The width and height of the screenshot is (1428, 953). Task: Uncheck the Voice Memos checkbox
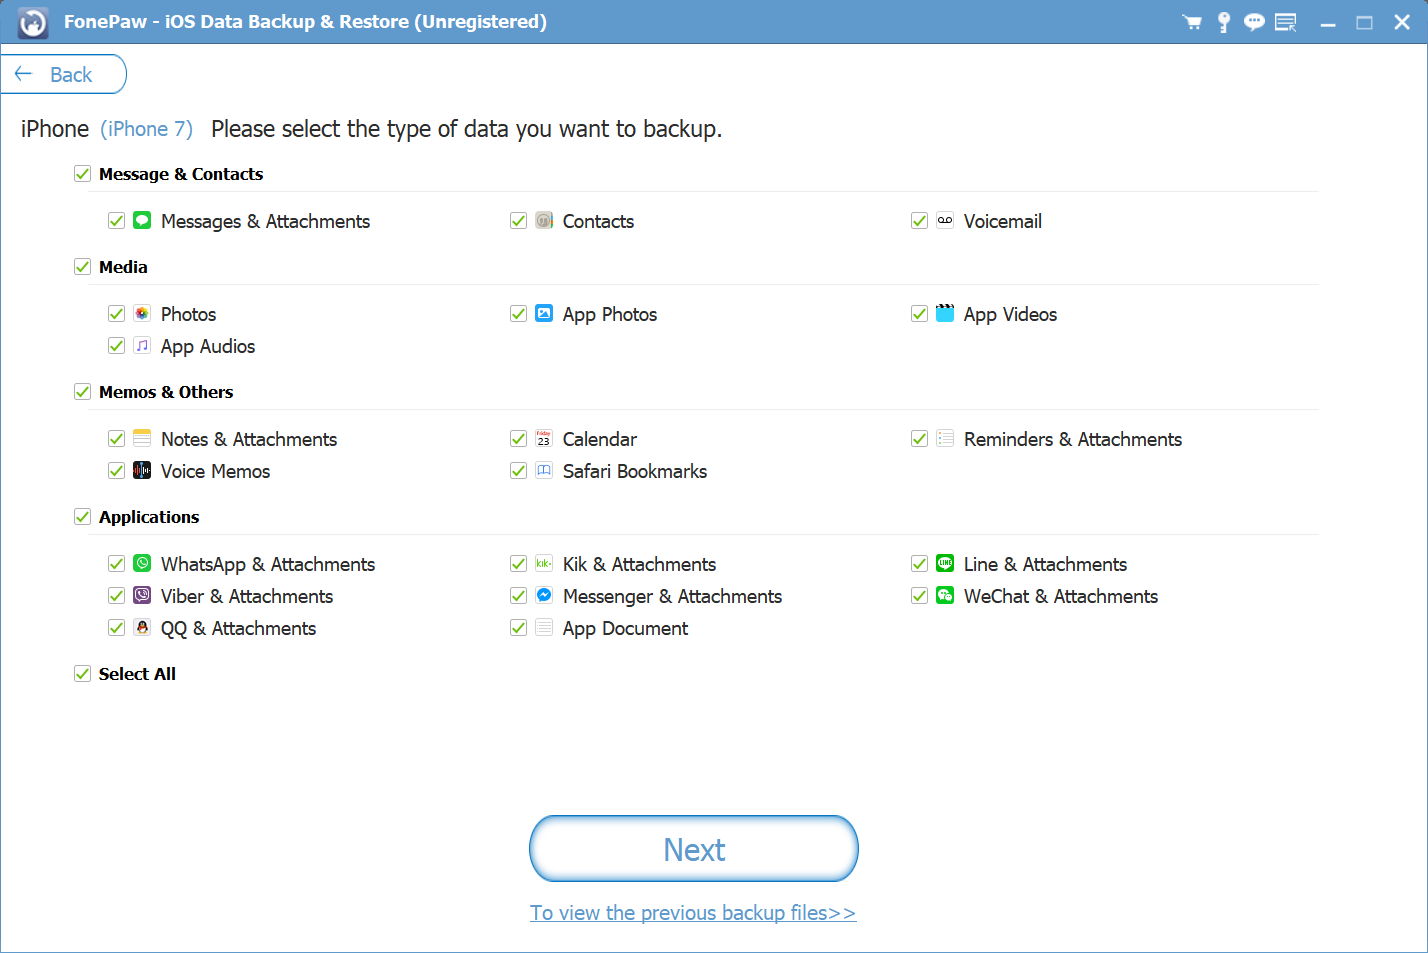pyautogui.click(x=116, y=470)
